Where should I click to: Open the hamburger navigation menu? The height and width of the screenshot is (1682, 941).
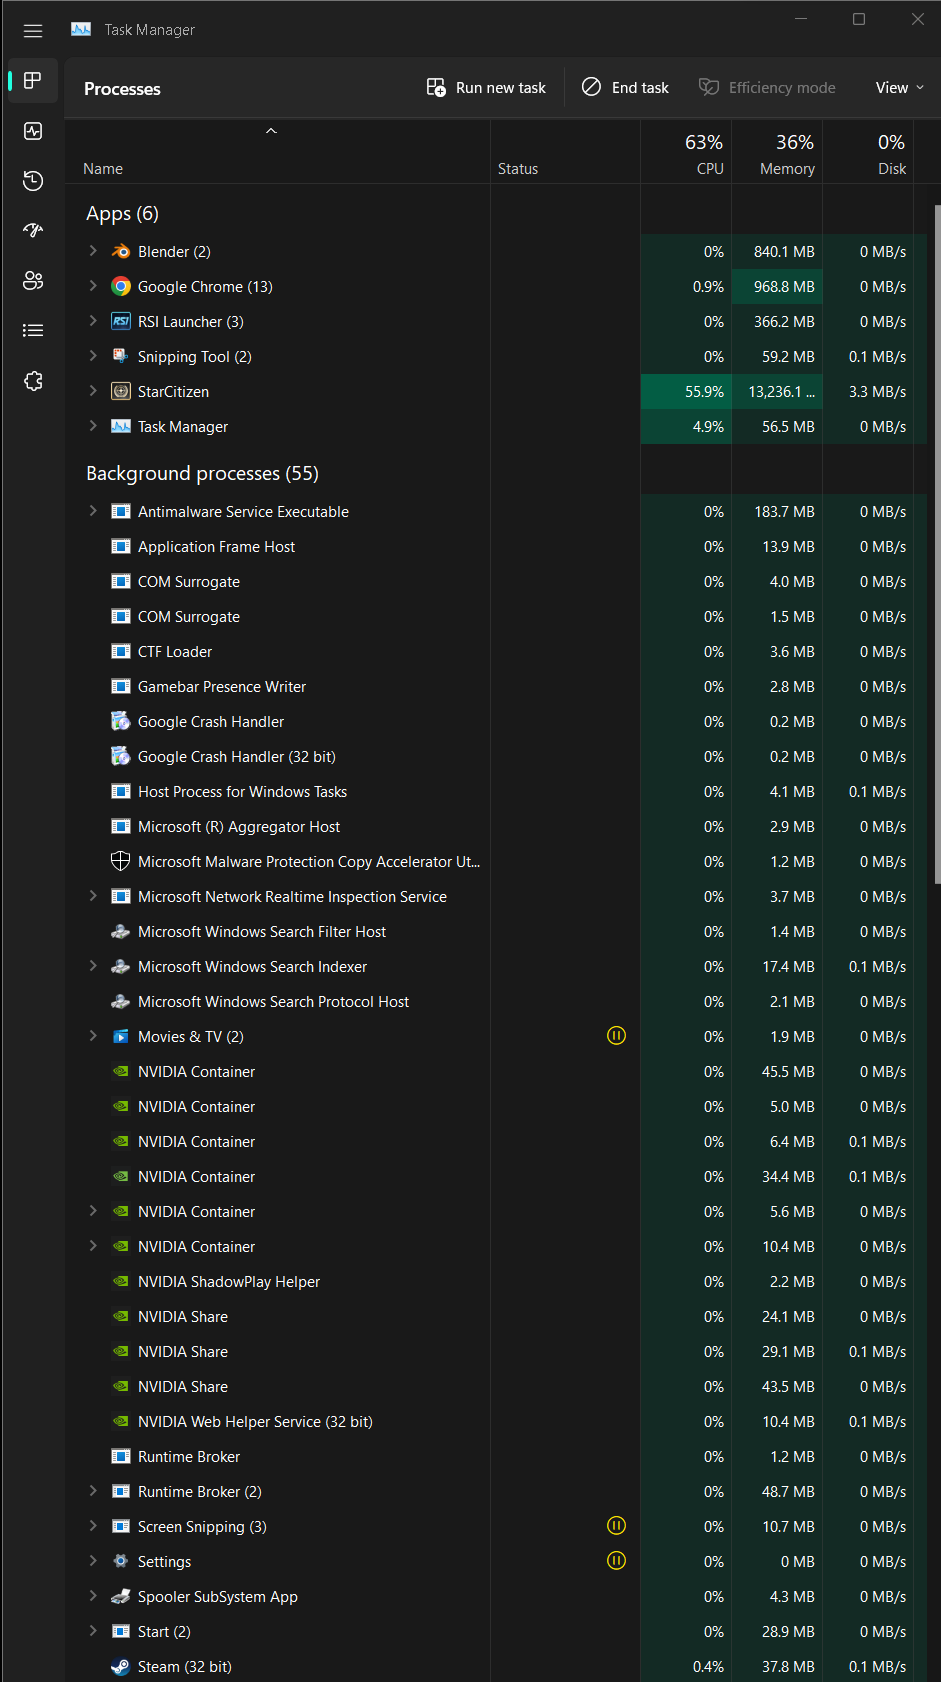pyautogui.click(x=33, y=31)
